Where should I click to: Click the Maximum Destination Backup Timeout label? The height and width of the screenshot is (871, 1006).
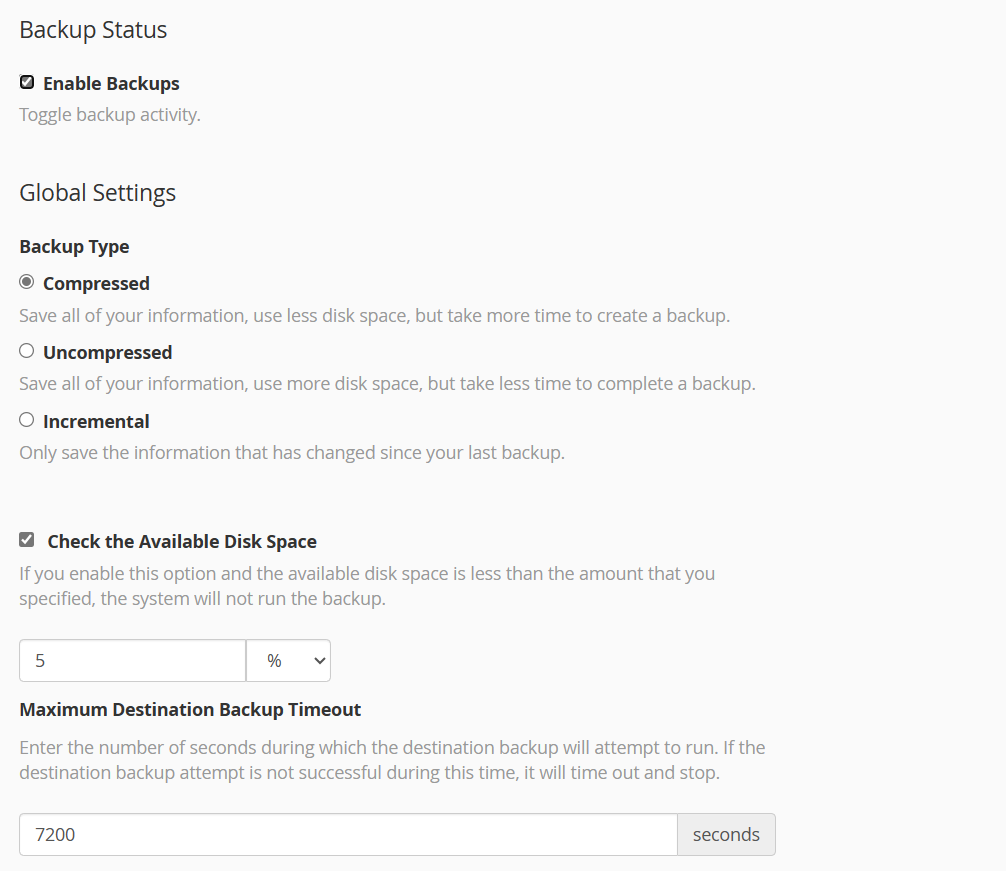tap(190, 710)
